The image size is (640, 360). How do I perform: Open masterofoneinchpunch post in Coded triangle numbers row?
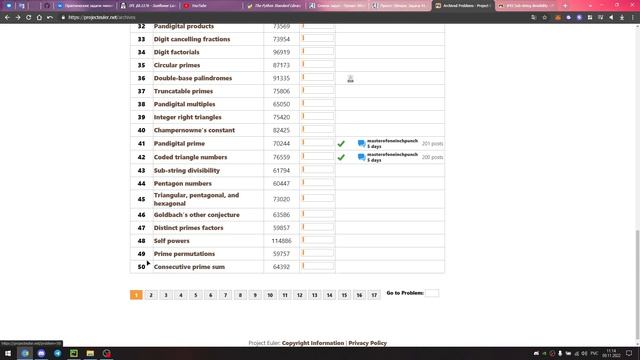(x=392, y=155)
